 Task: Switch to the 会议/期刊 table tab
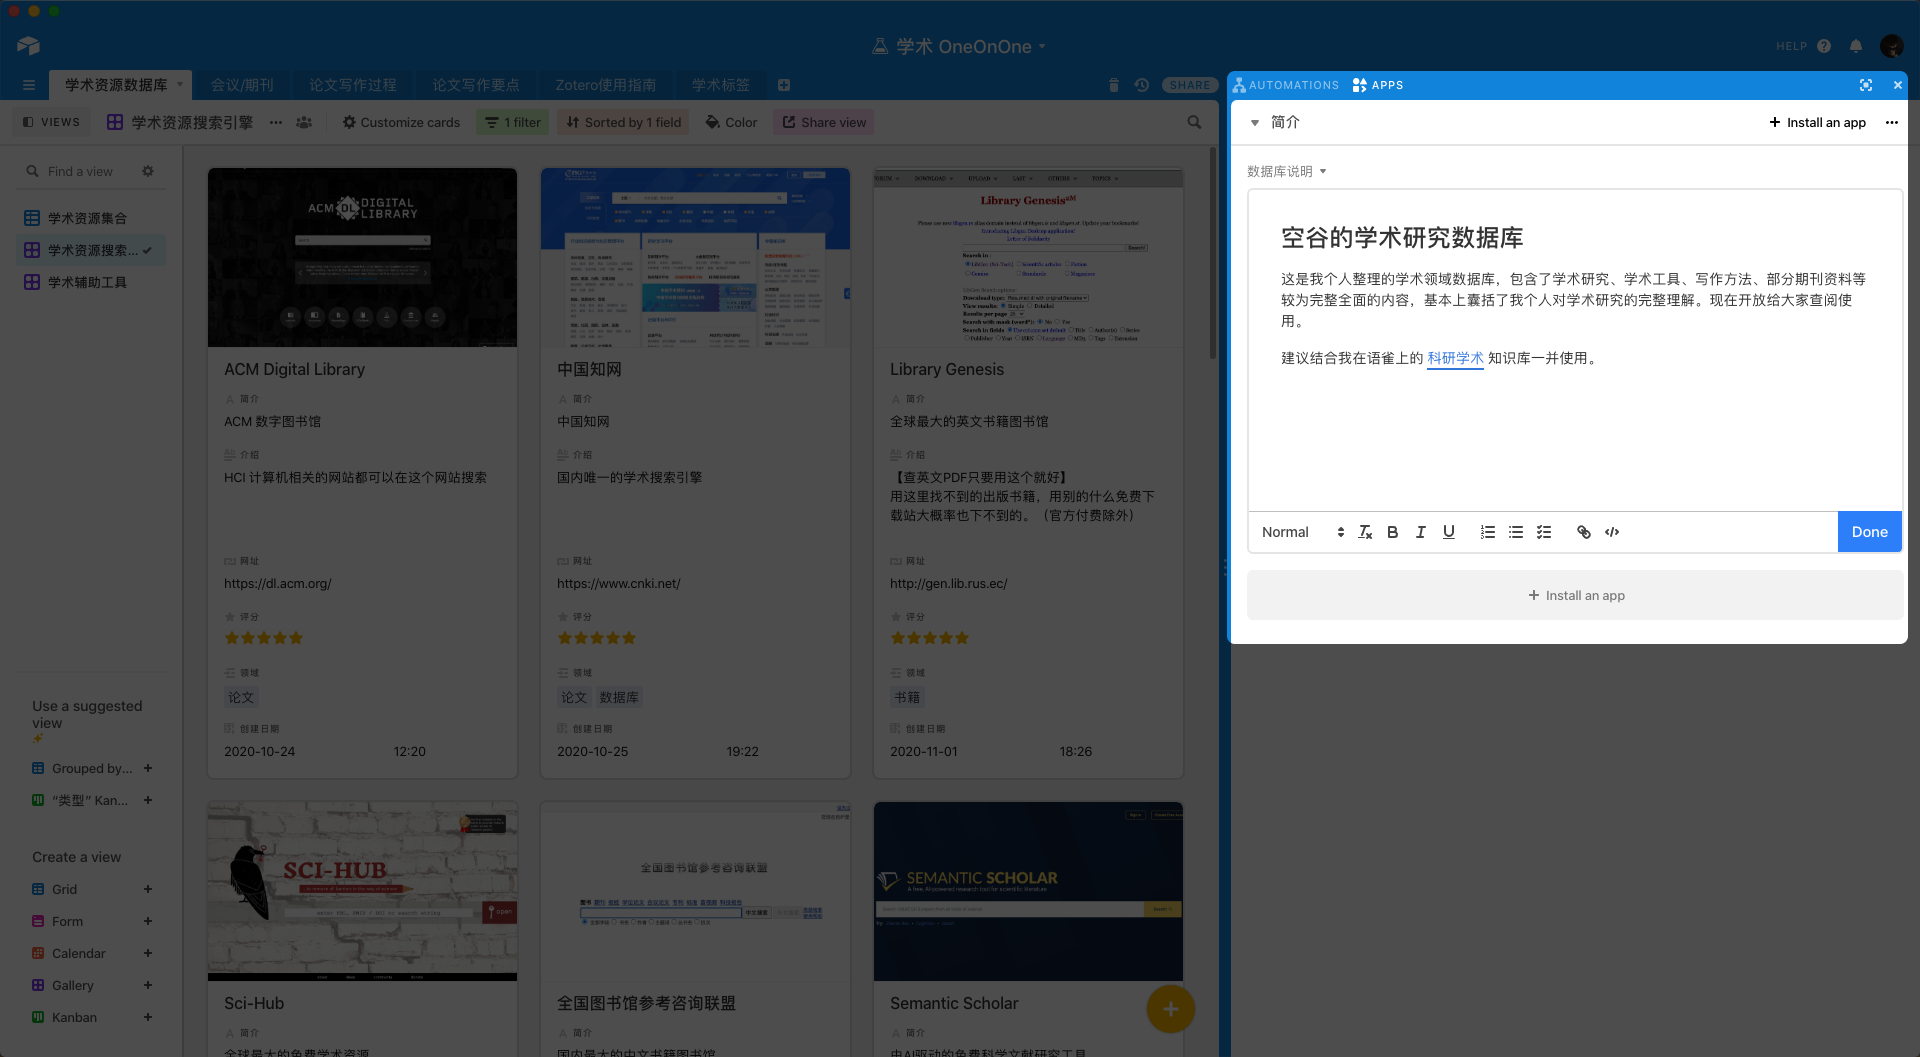pyautogui.click(x=242, y=85)
